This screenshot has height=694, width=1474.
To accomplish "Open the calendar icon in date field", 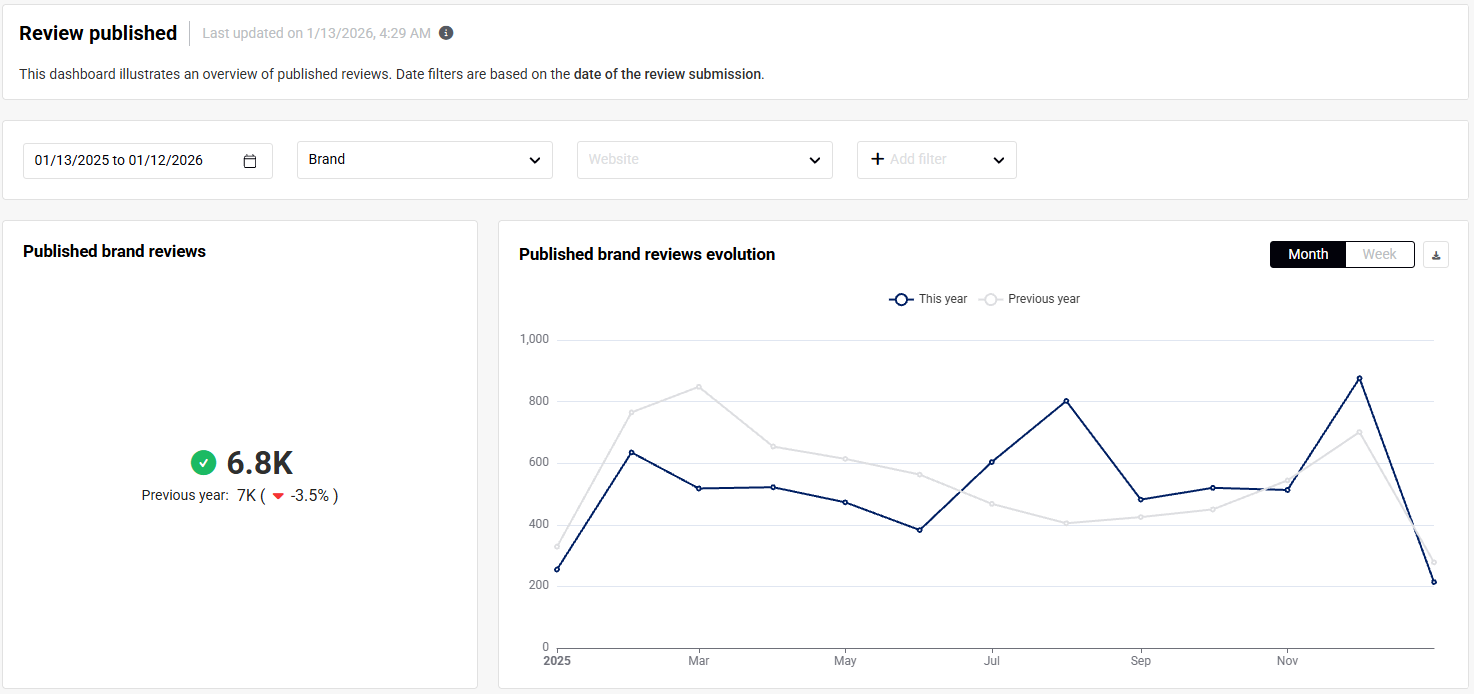I will (250, 161).
